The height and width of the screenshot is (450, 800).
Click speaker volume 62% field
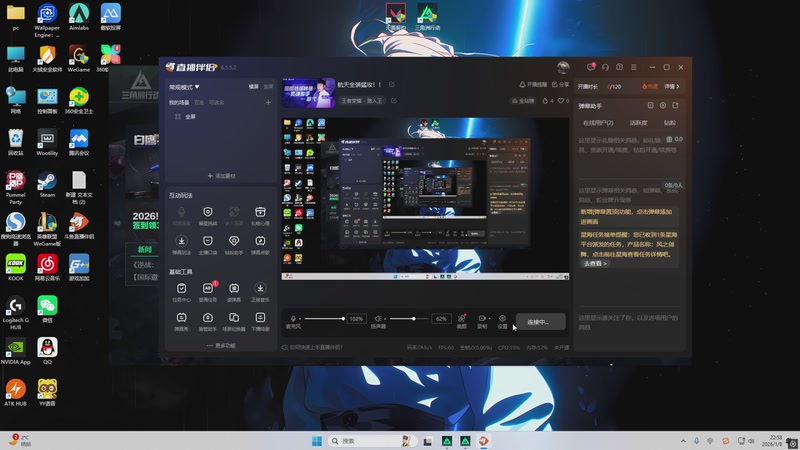442,319
